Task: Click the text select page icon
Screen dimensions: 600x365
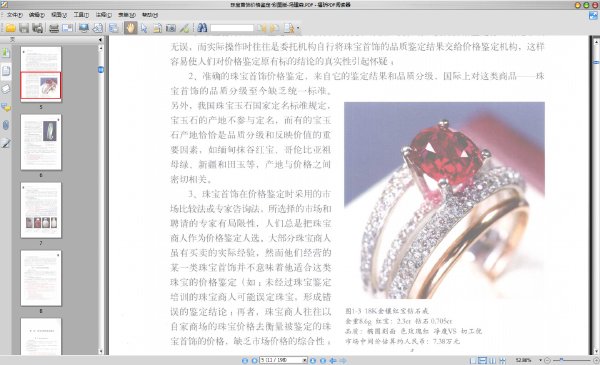Action: click(157, 28)
